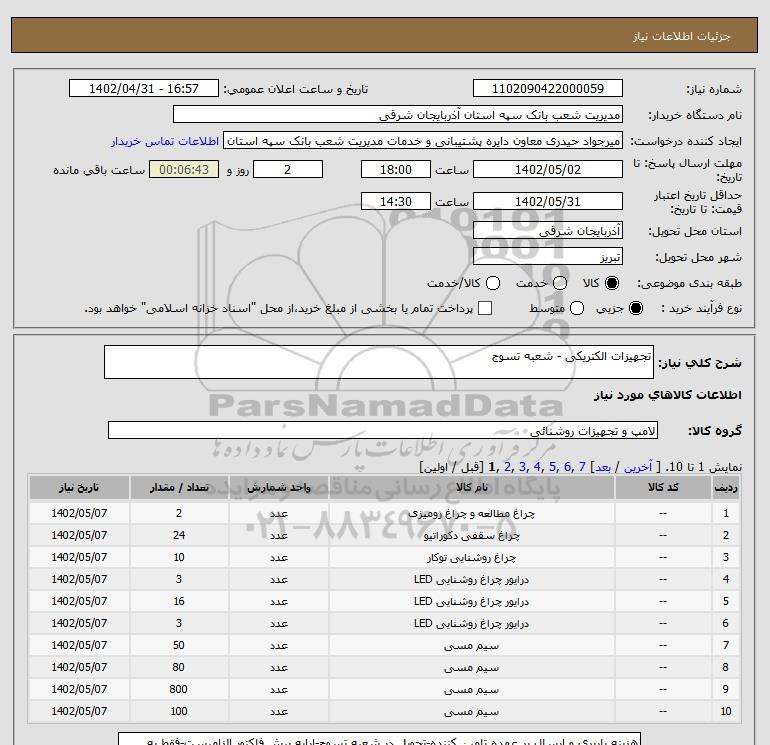Screen dimensions: 770x745
Task: Click the delivery province آذربایجان شرقی field
Action: click(548, 230)
